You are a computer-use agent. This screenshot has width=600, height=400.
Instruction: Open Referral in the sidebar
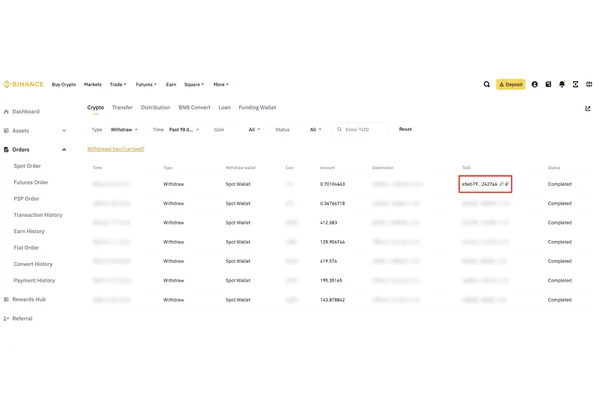pyautogui.click(x=22, y=318)
